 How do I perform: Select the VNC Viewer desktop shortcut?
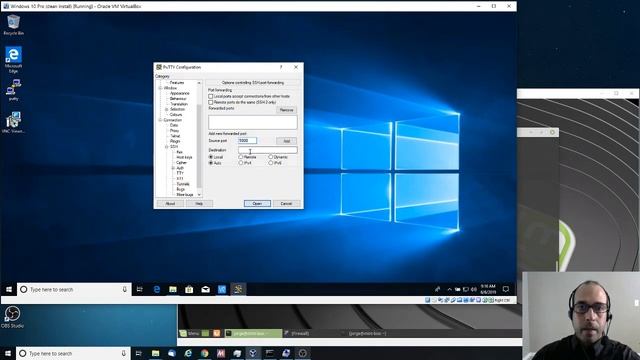13,122
